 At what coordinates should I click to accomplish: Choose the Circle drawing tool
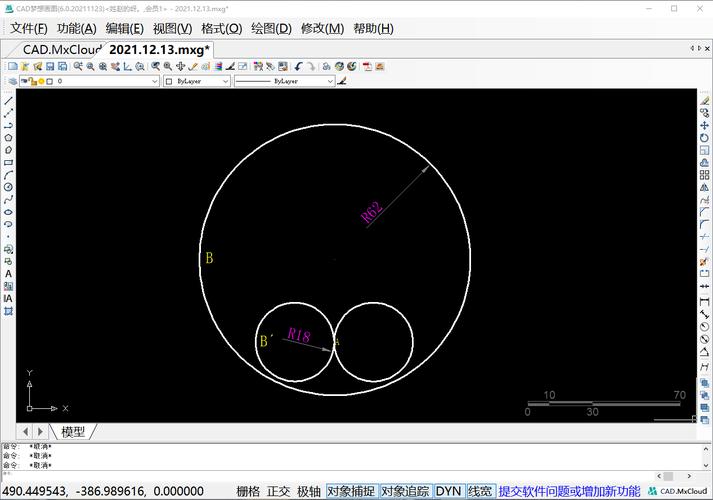pyautogui.click(x=8, y=187)
